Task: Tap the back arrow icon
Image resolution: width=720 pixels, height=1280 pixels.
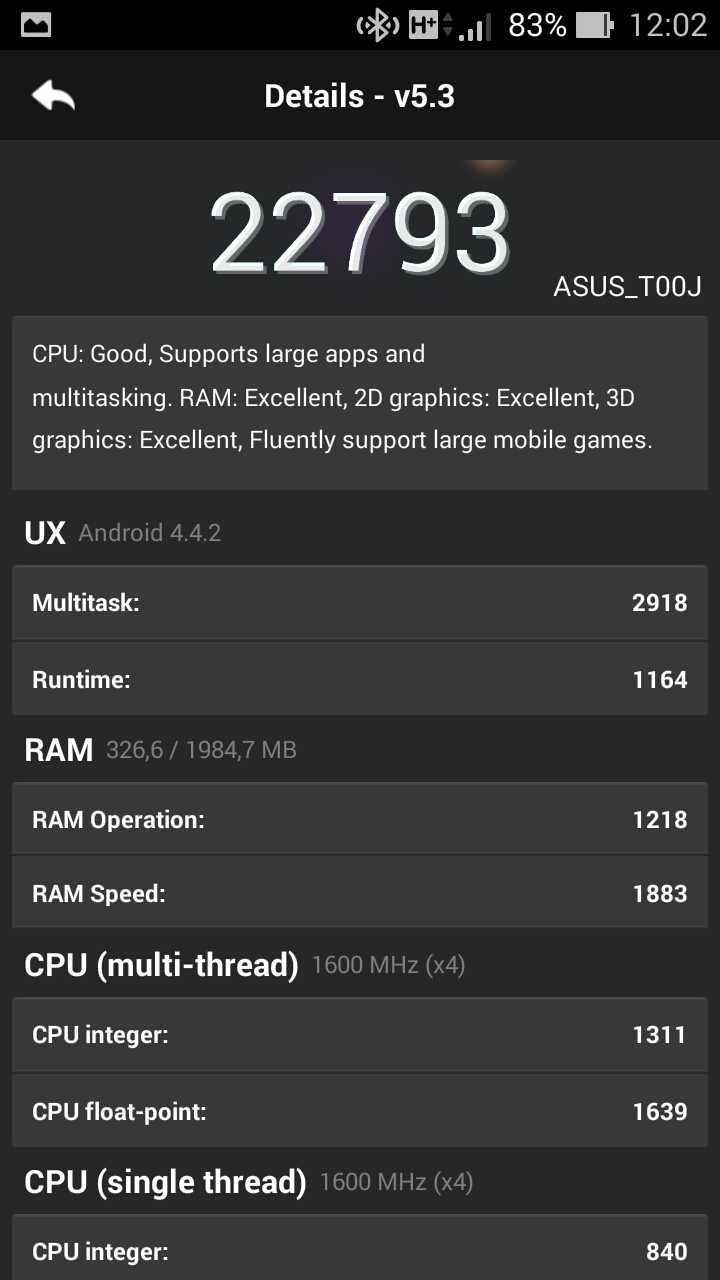Action: click(54, 95)
